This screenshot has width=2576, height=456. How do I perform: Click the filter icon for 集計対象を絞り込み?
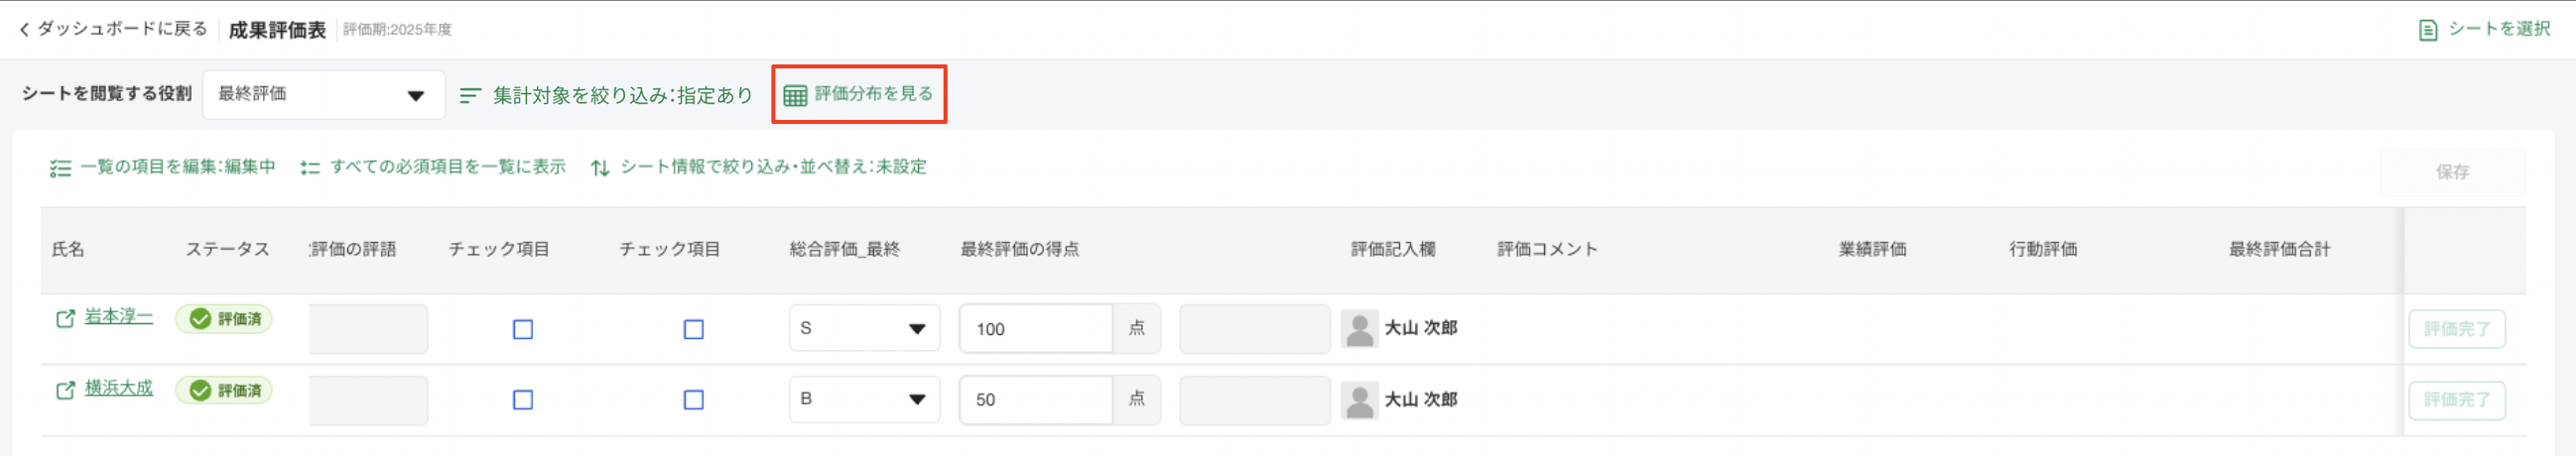[469, 96]
